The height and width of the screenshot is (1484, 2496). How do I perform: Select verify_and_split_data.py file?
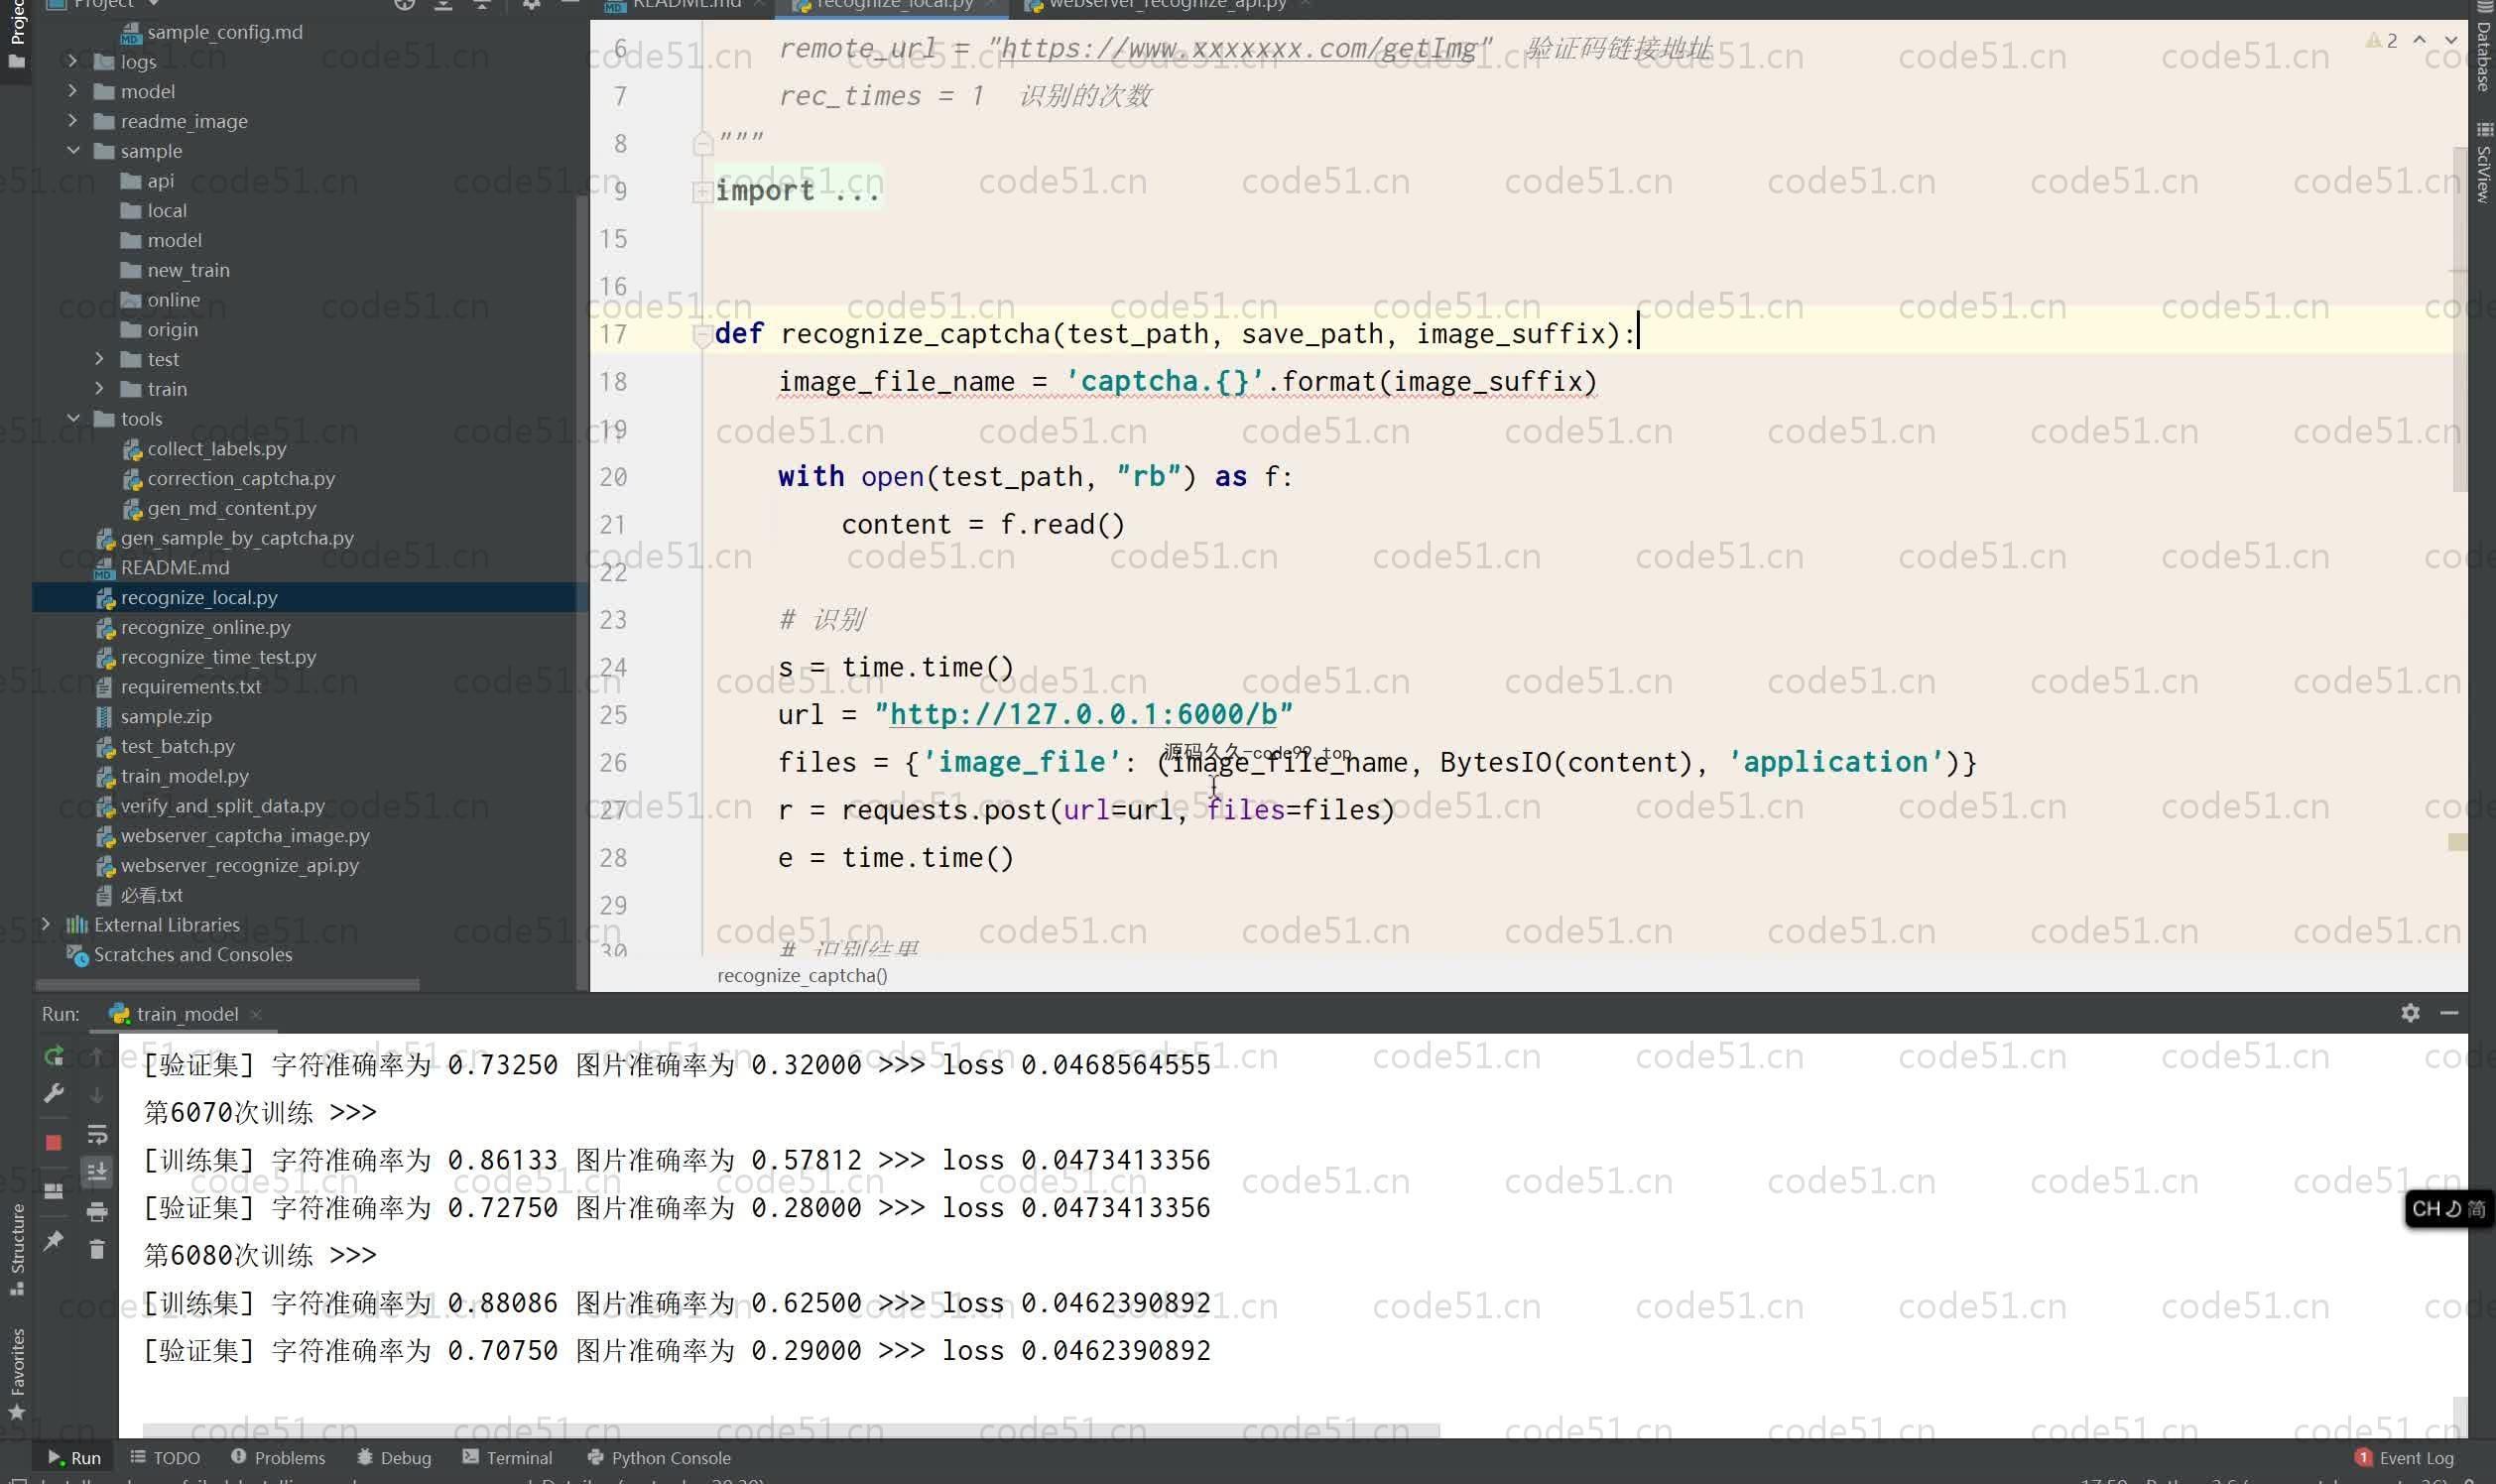(222, 806)
